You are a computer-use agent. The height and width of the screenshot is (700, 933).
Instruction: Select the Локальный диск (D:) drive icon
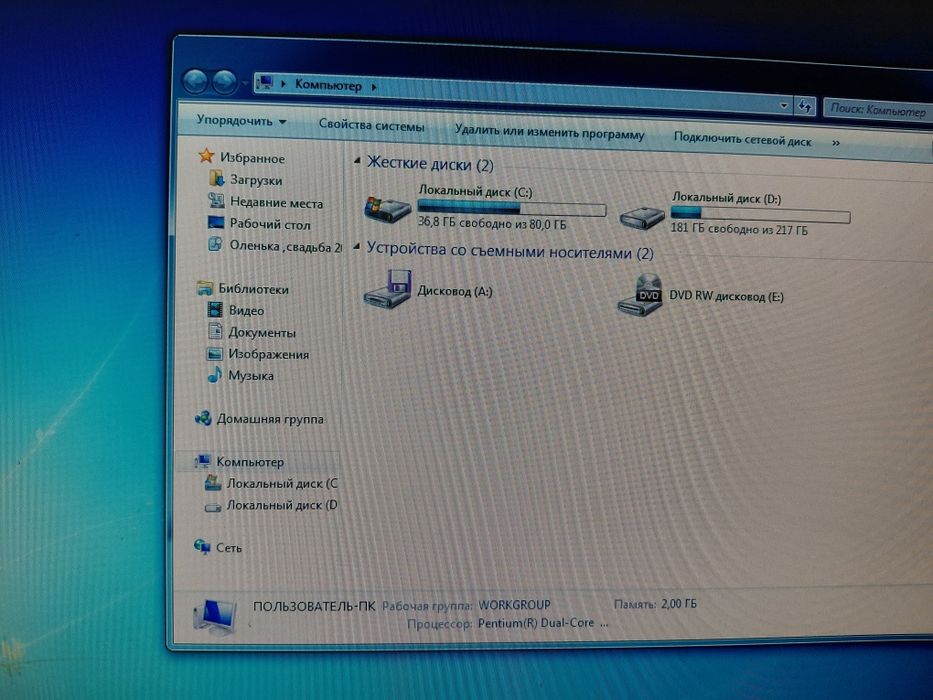coord(641,217)
